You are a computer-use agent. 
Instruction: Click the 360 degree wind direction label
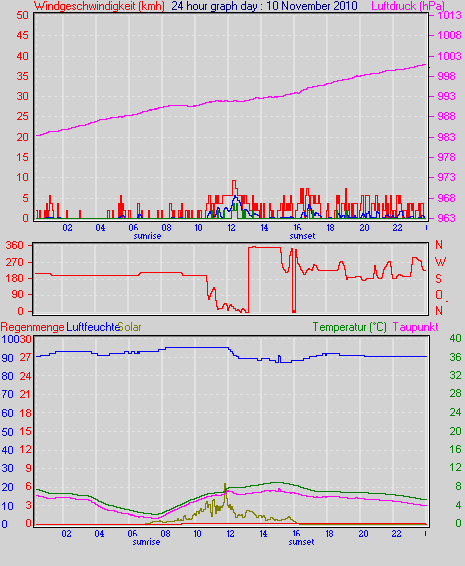coord(14,245)
